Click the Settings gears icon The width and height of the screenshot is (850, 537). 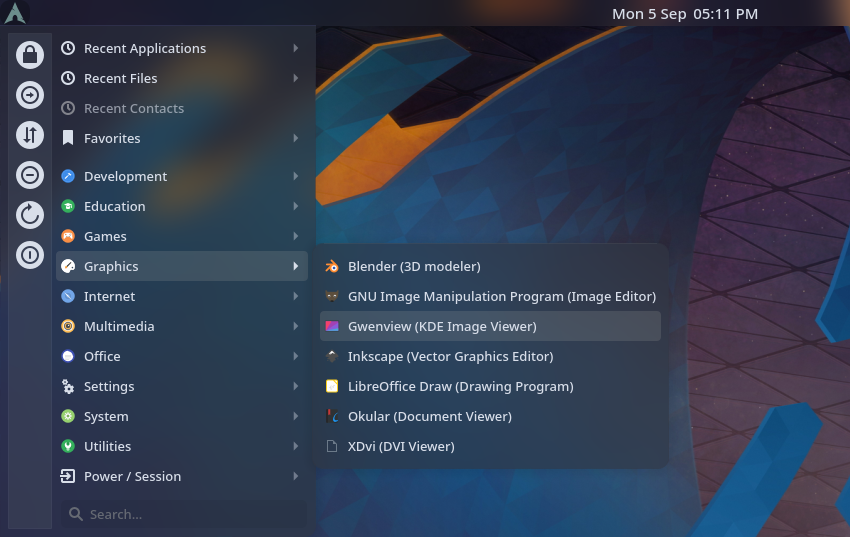pyautogui.click(x=68, y=386)
